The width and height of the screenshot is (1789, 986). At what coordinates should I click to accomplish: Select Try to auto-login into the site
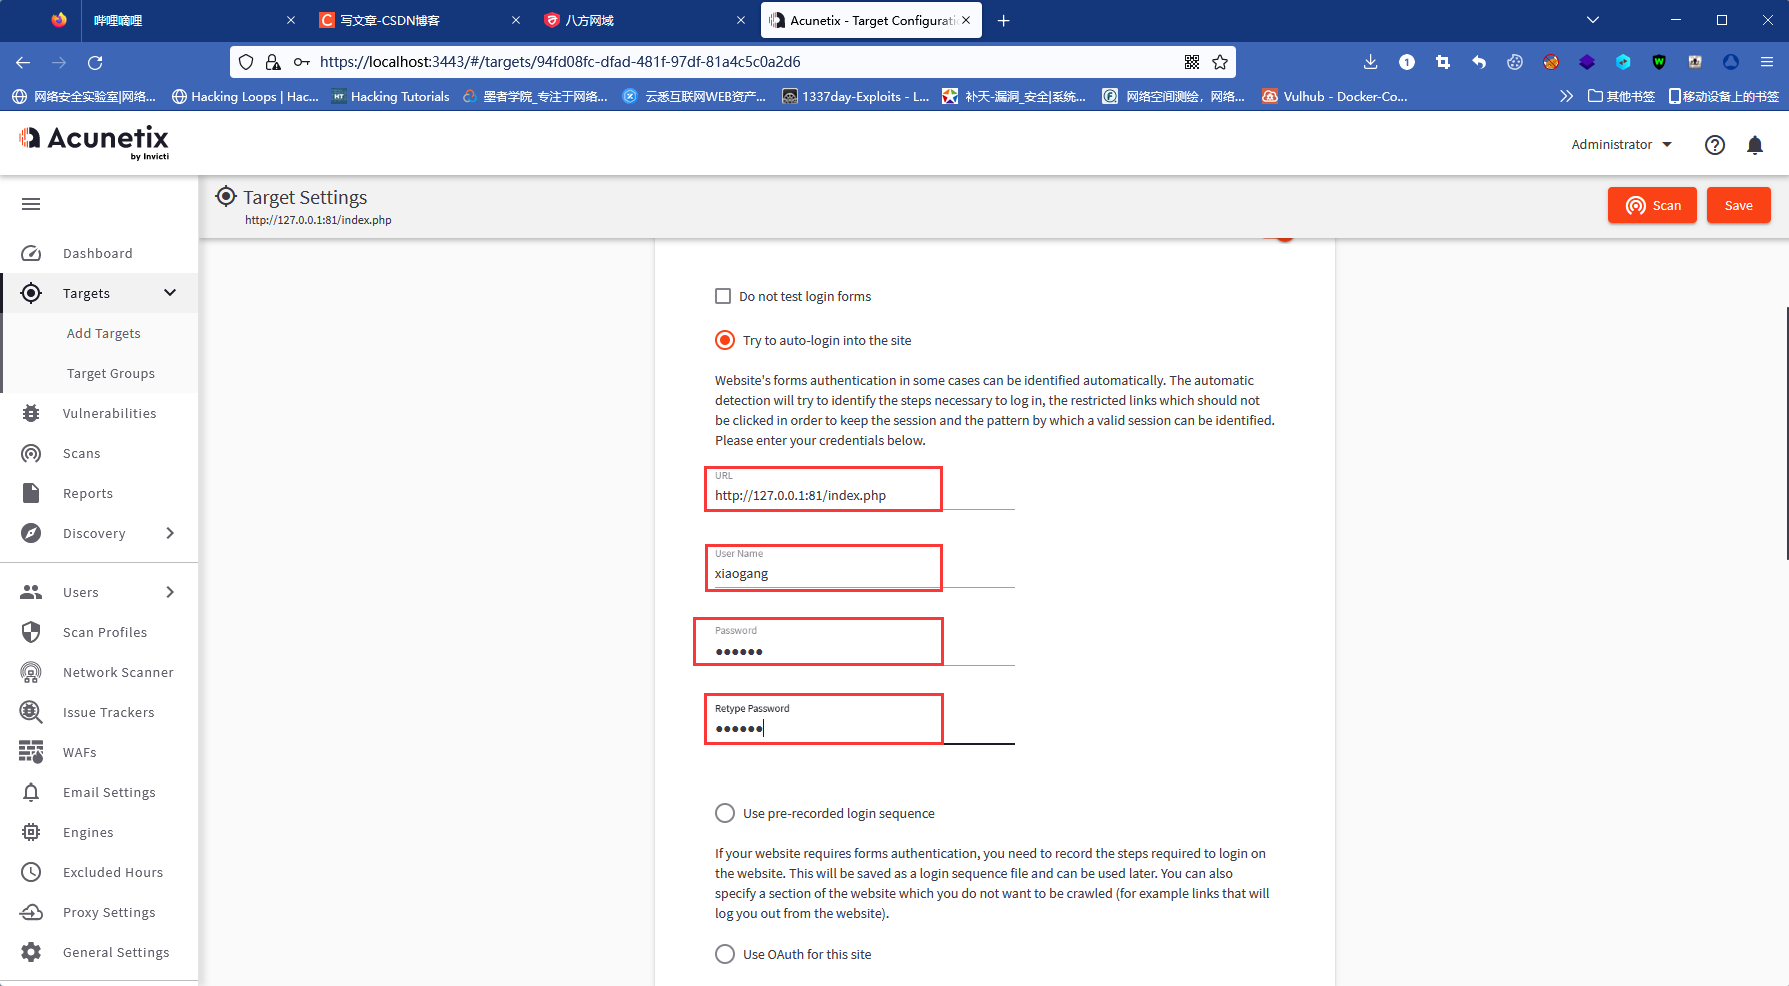point(725,340)
